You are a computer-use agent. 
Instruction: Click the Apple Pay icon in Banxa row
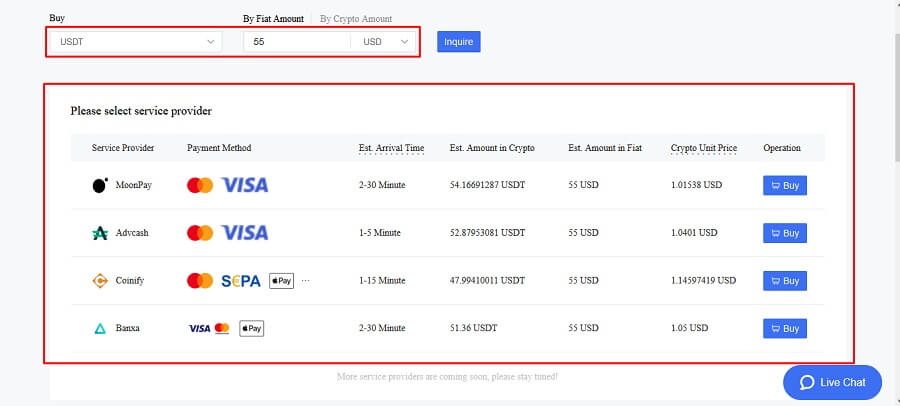coord(251,328)
